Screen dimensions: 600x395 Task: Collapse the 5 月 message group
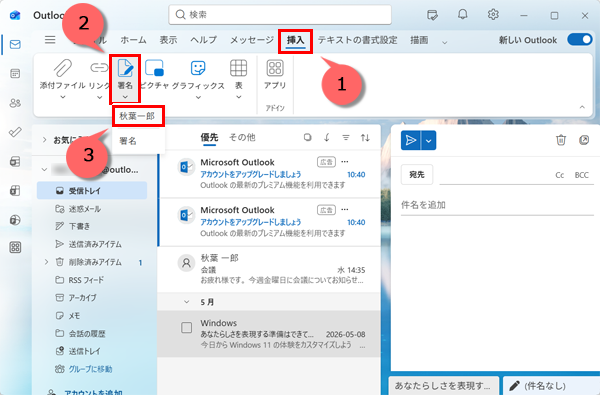pos(186,302)
